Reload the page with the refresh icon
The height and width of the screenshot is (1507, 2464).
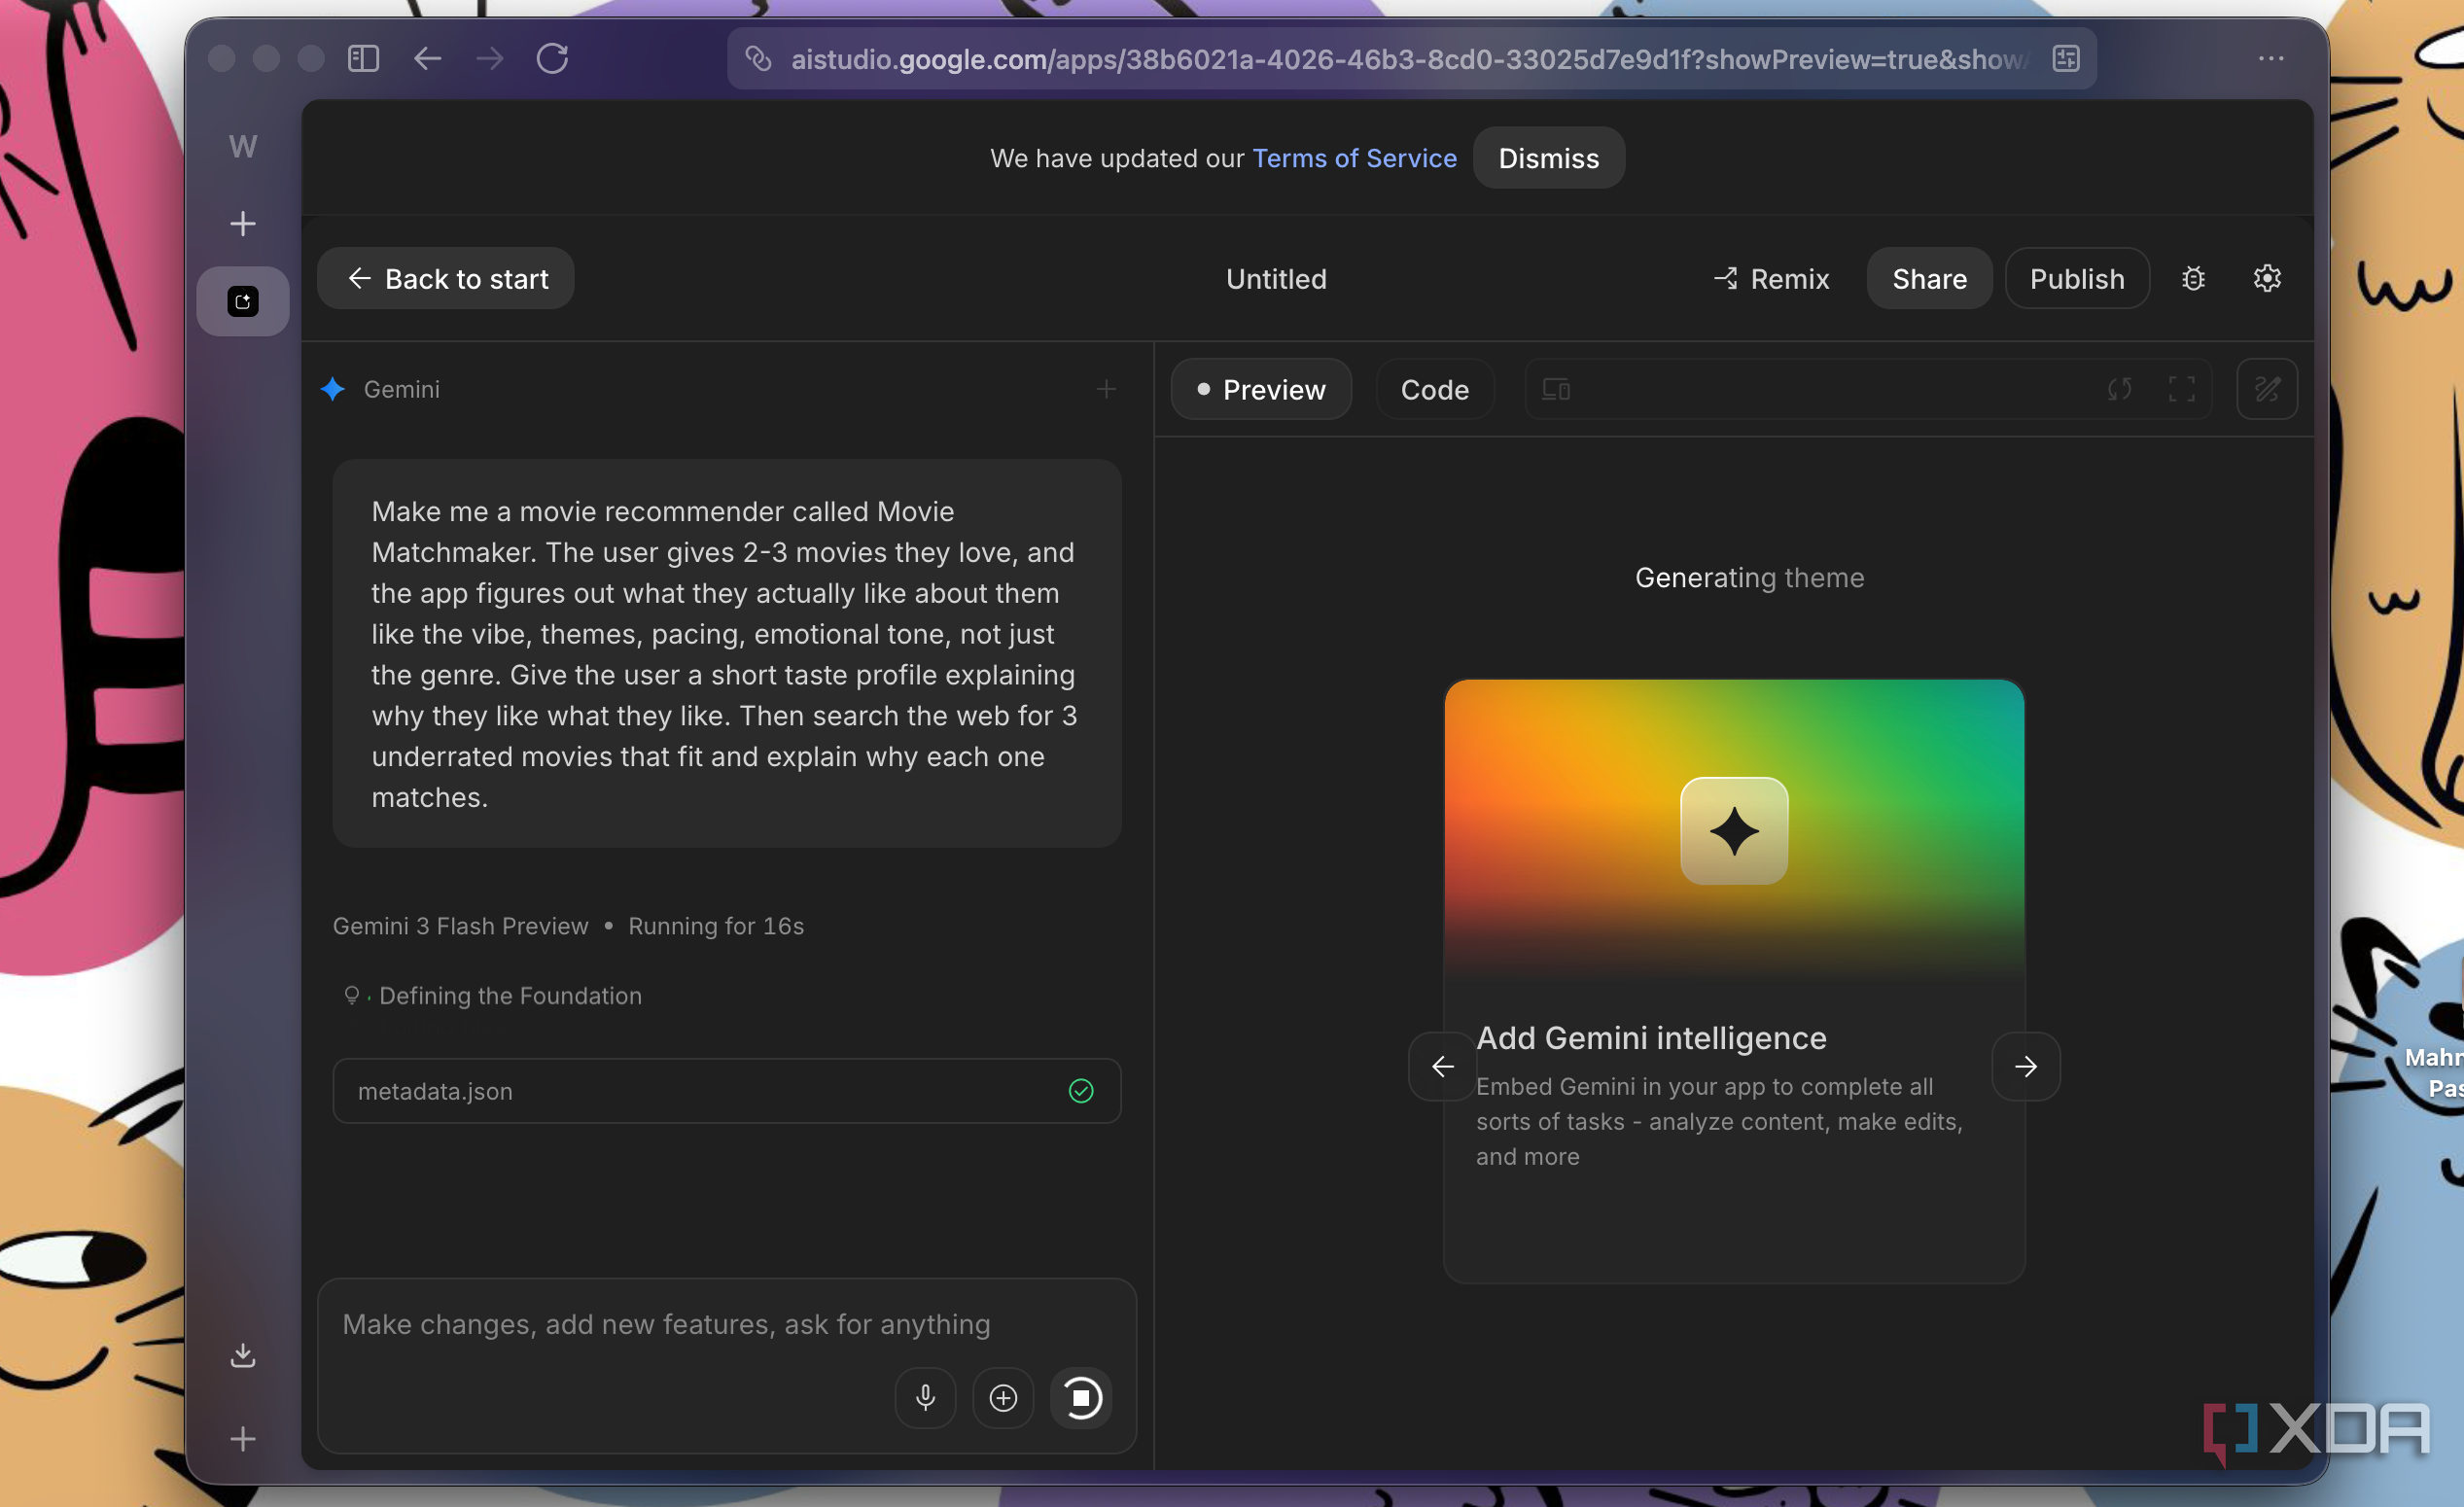click(552, 58)
